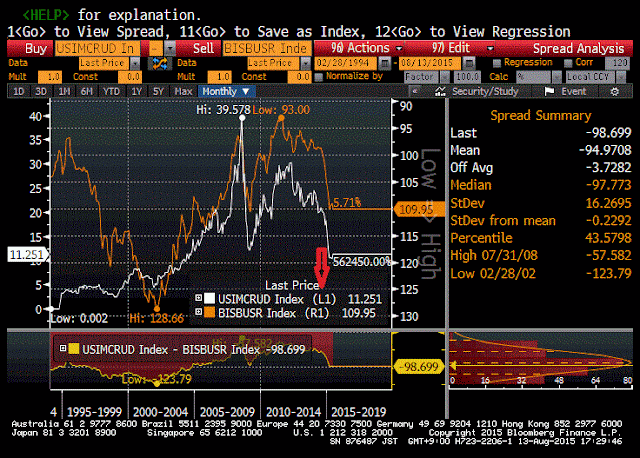
Task: Click the Sell button
Action: coord(199,49)
